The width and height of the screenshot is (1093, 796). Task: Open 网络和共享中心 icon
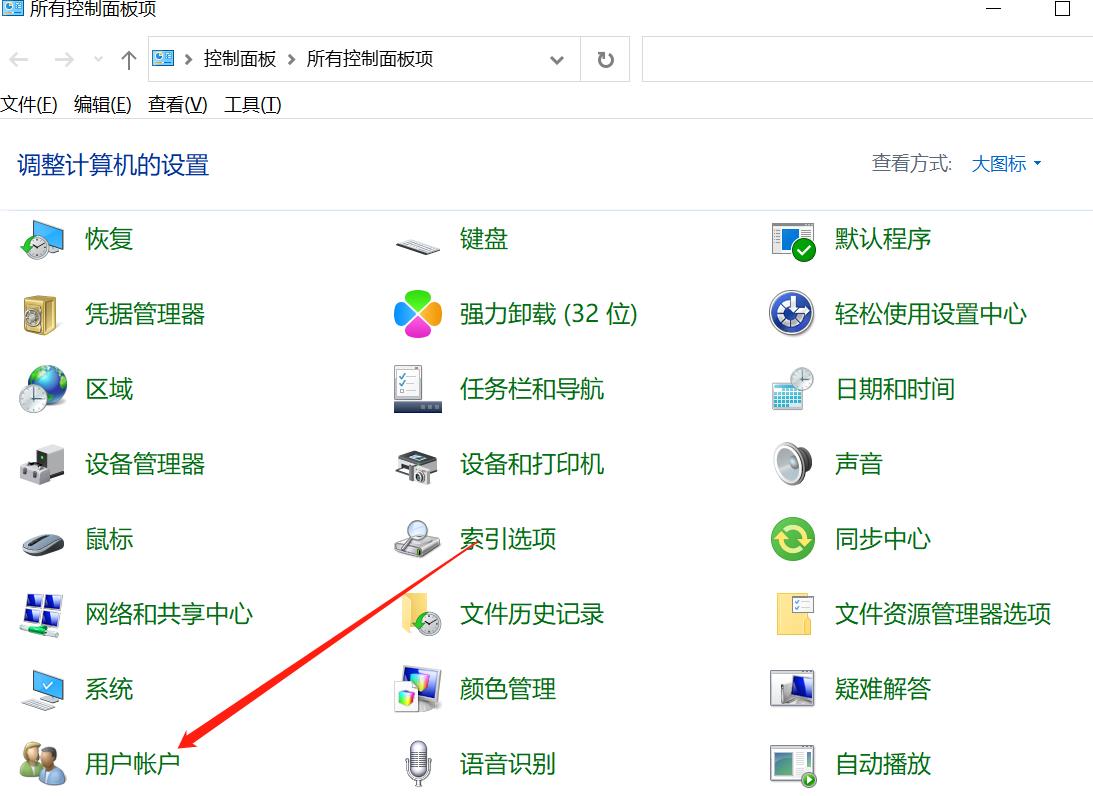43,614
